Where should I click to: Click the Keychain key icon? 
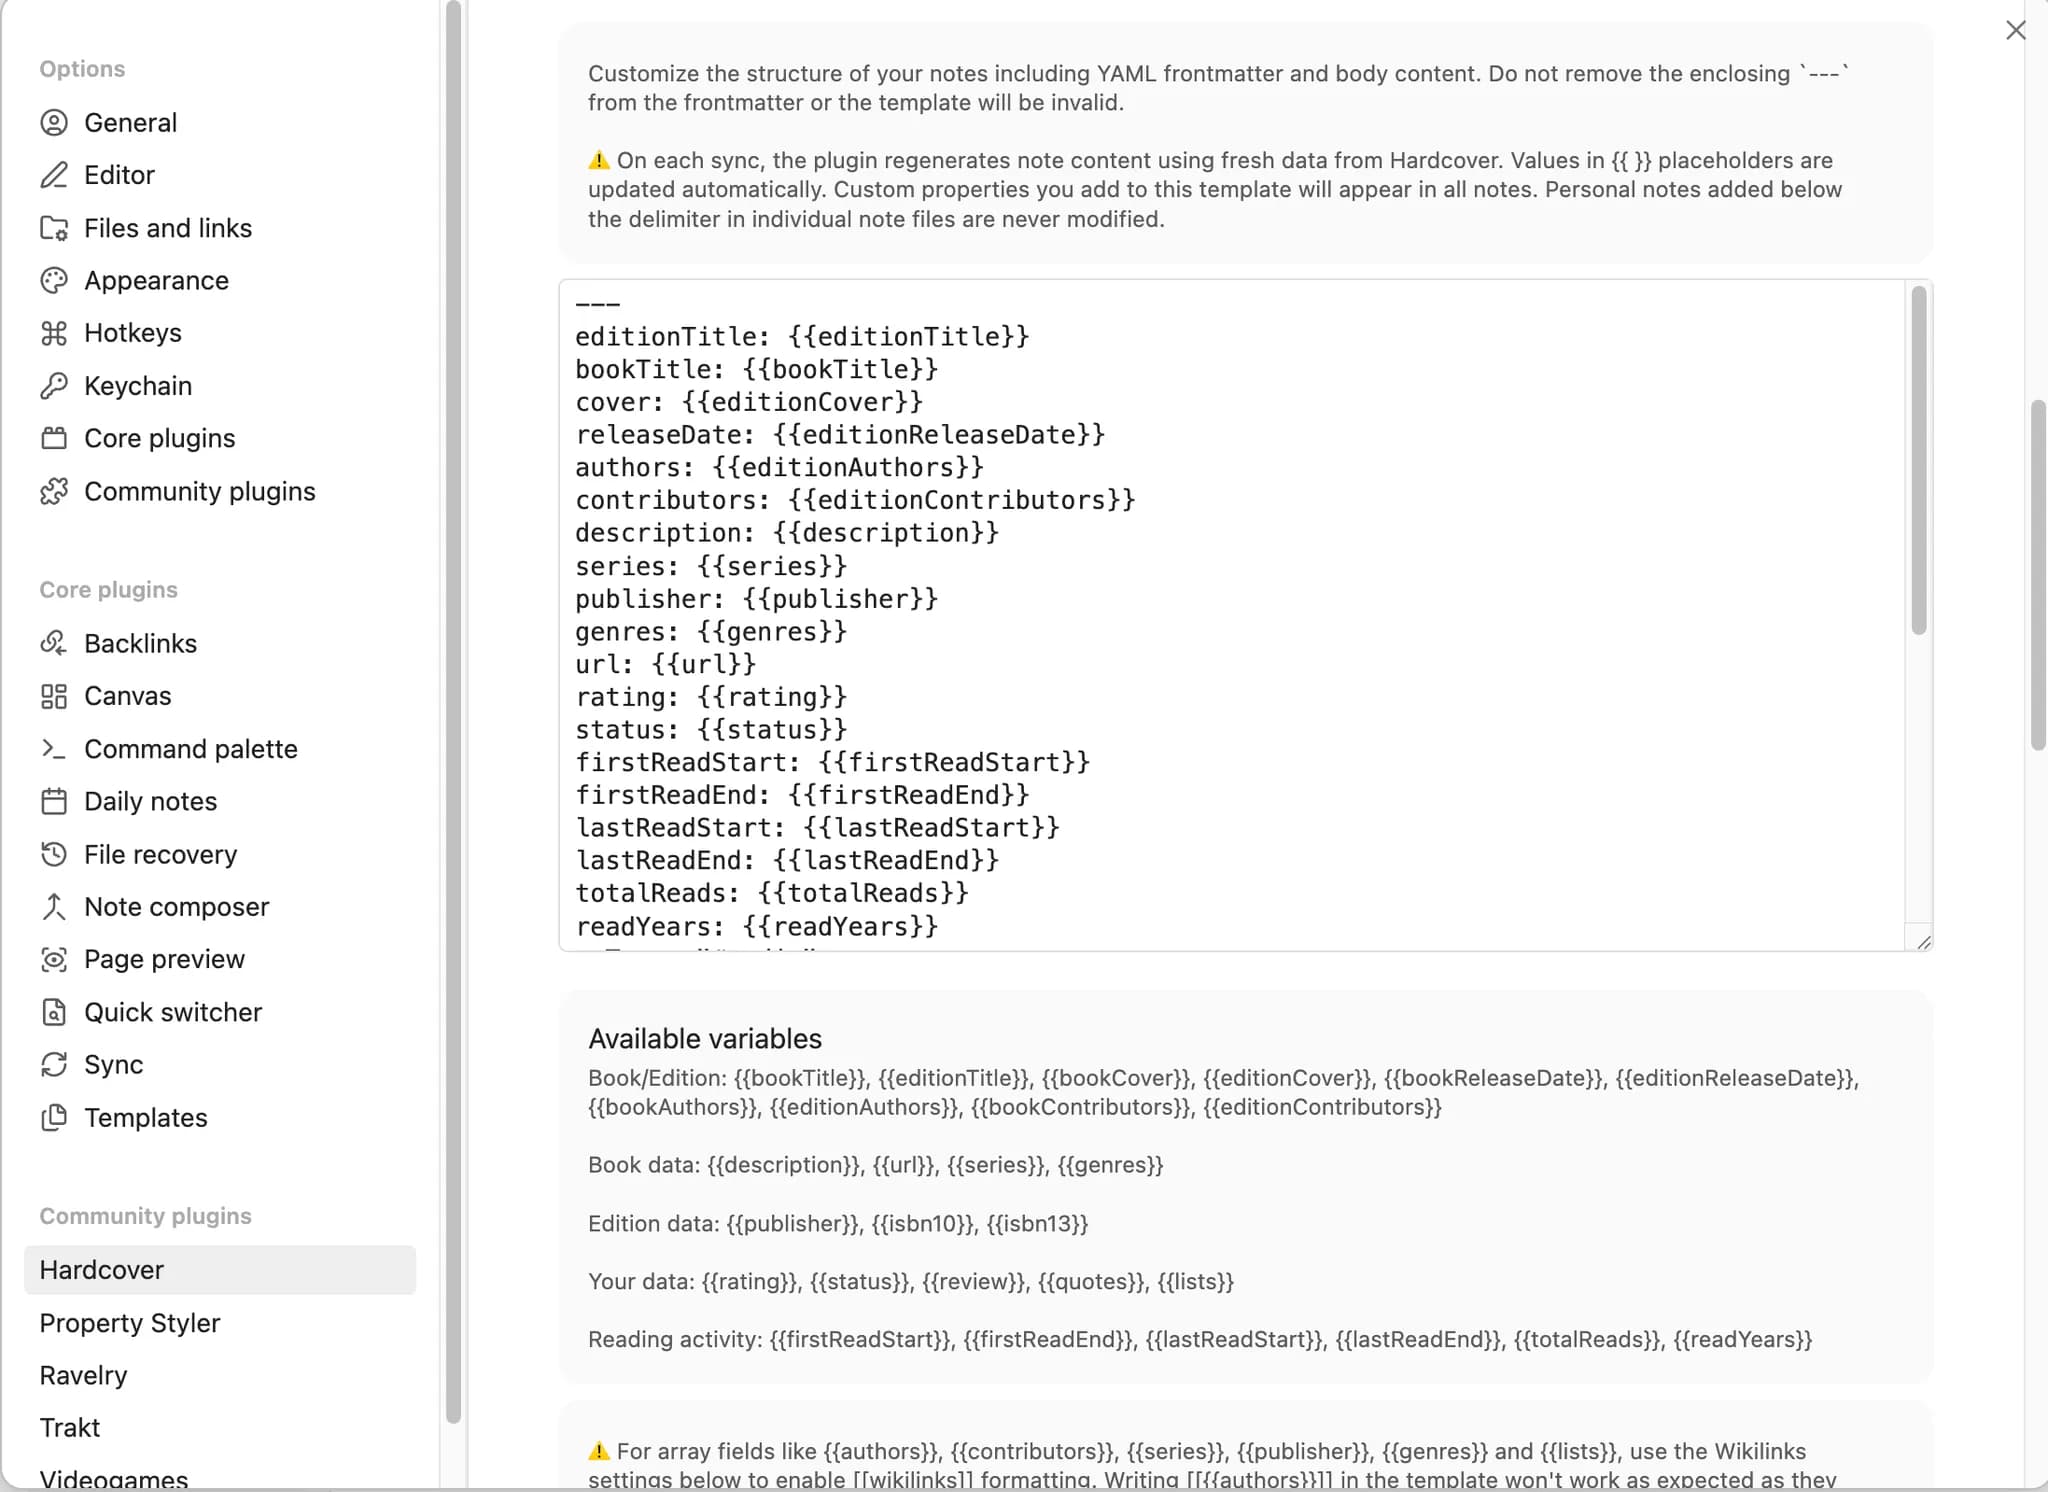[x=54, y=386]
